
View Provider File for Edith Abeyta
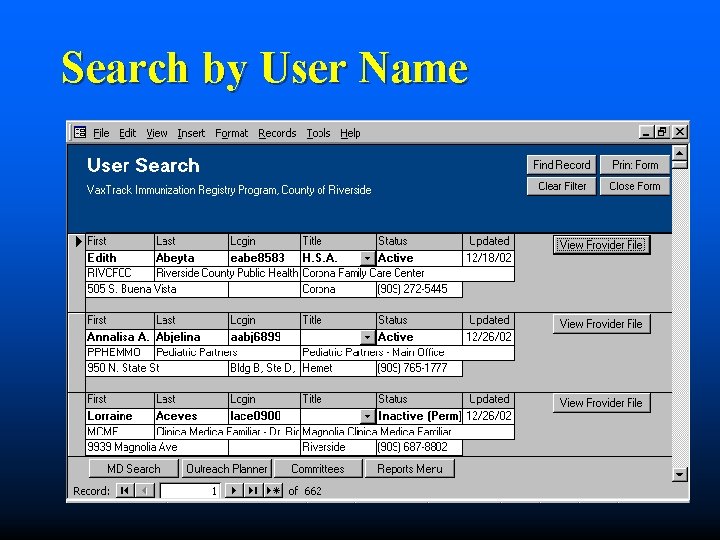[x=602, y=245]
